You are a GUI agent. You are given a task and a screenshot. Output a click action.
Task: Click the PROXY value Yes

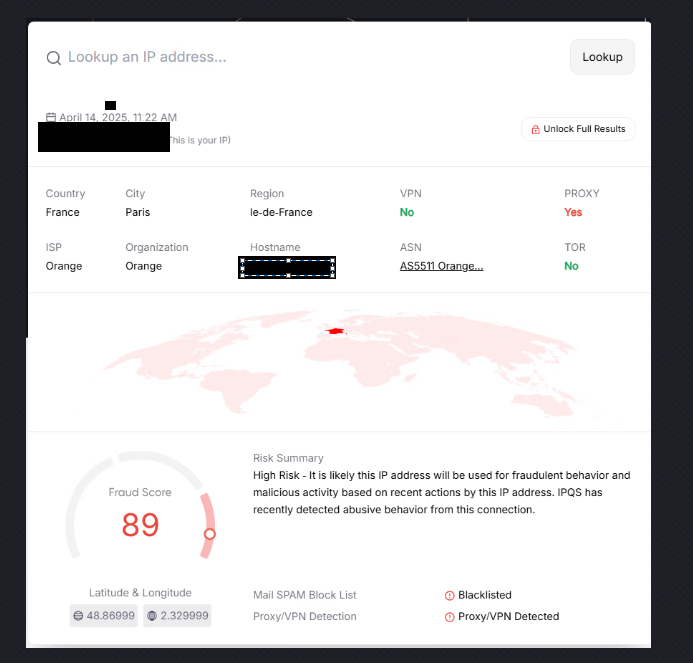573,212
